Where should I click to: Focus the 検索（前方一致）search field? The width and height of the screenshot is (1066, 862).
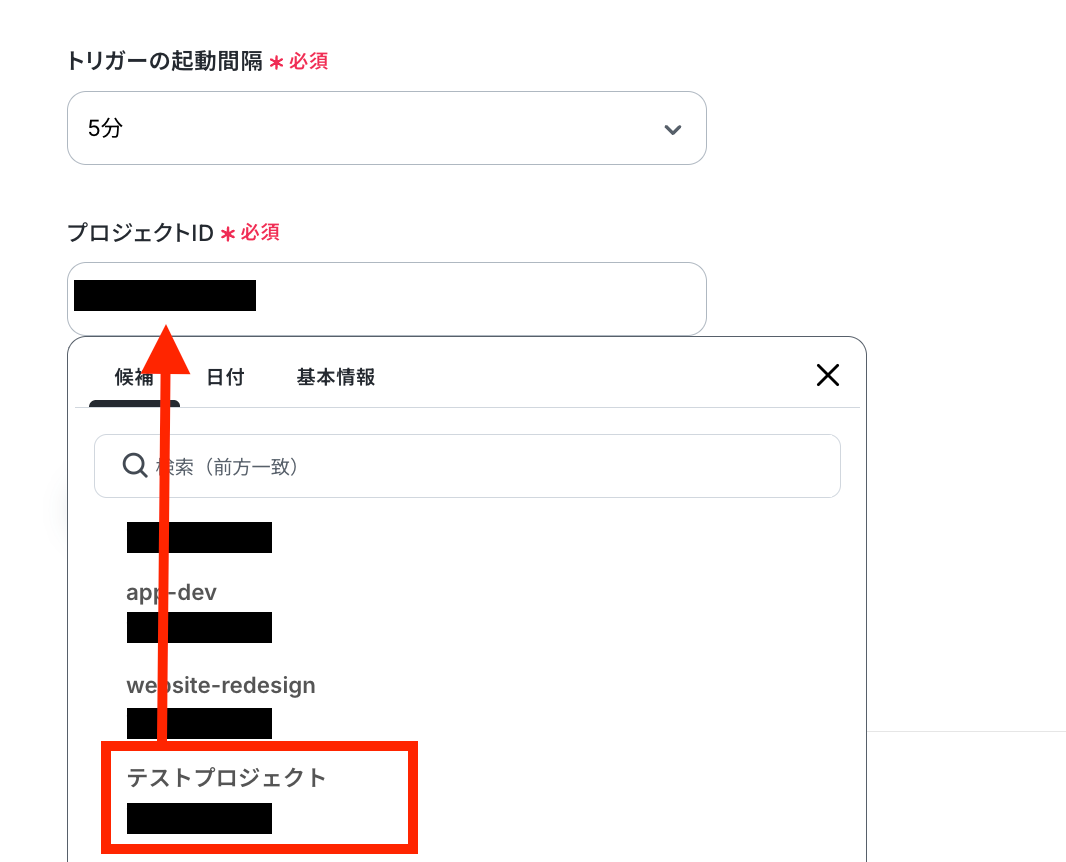(x=467, y=466)
